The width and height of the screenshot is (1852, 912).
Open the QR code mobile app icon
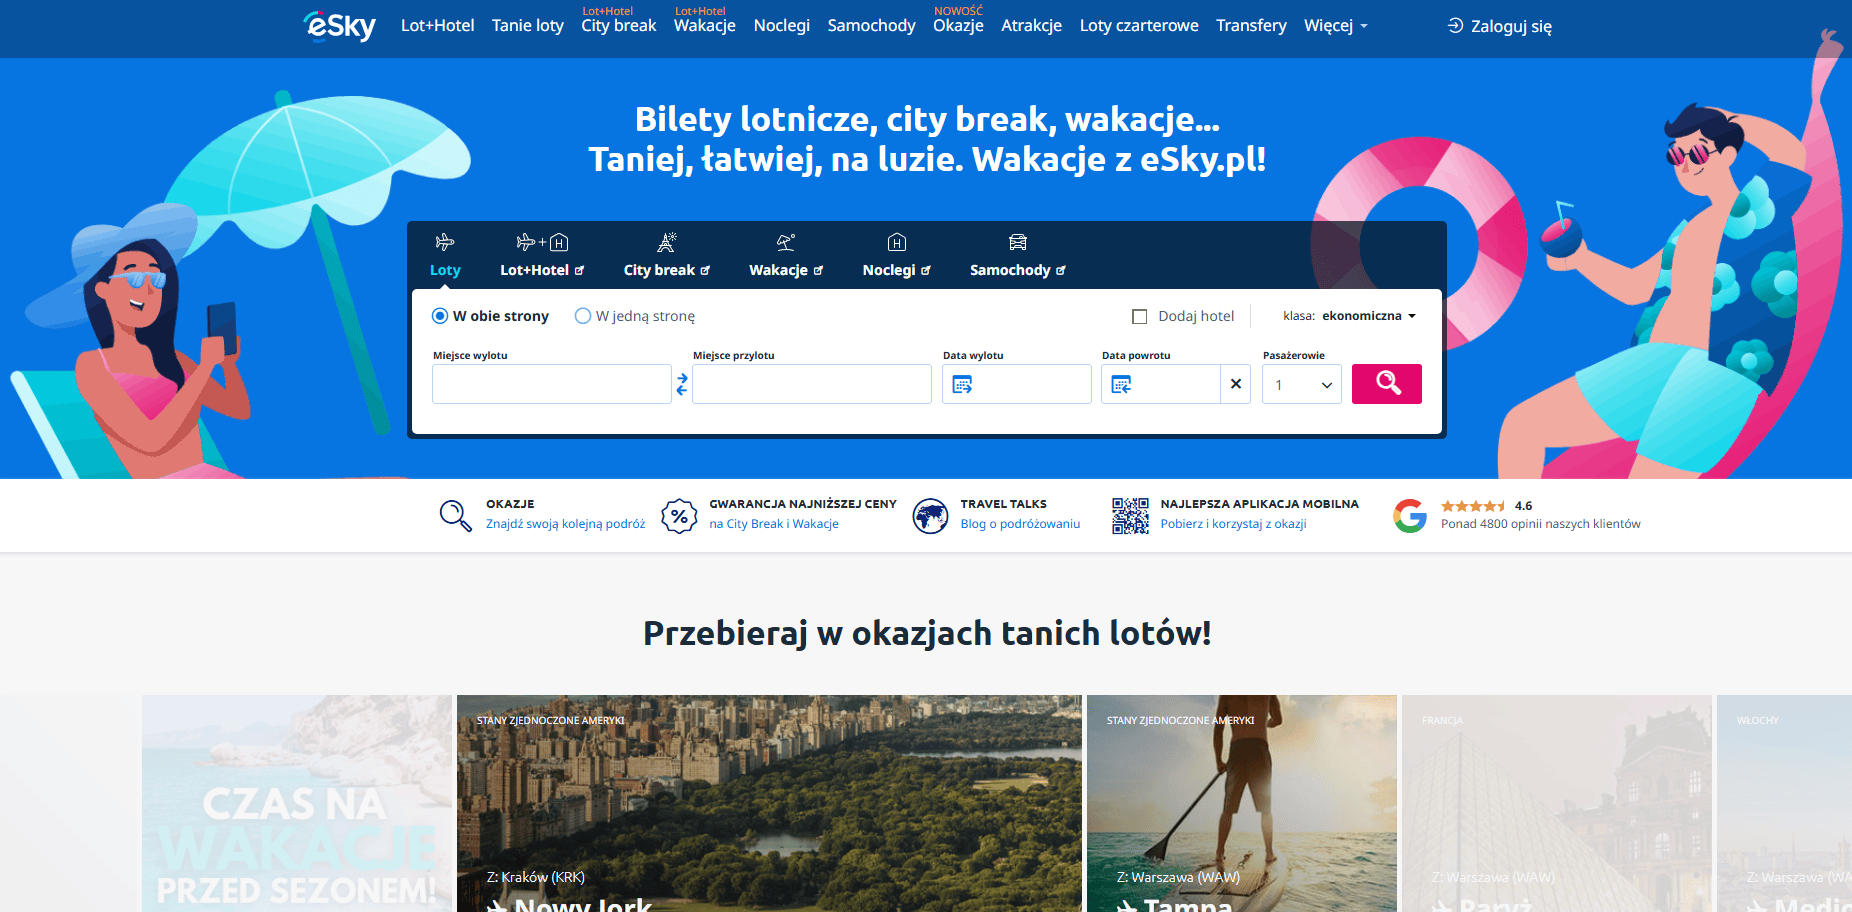pyautogui.click(x=1130, y=516)
